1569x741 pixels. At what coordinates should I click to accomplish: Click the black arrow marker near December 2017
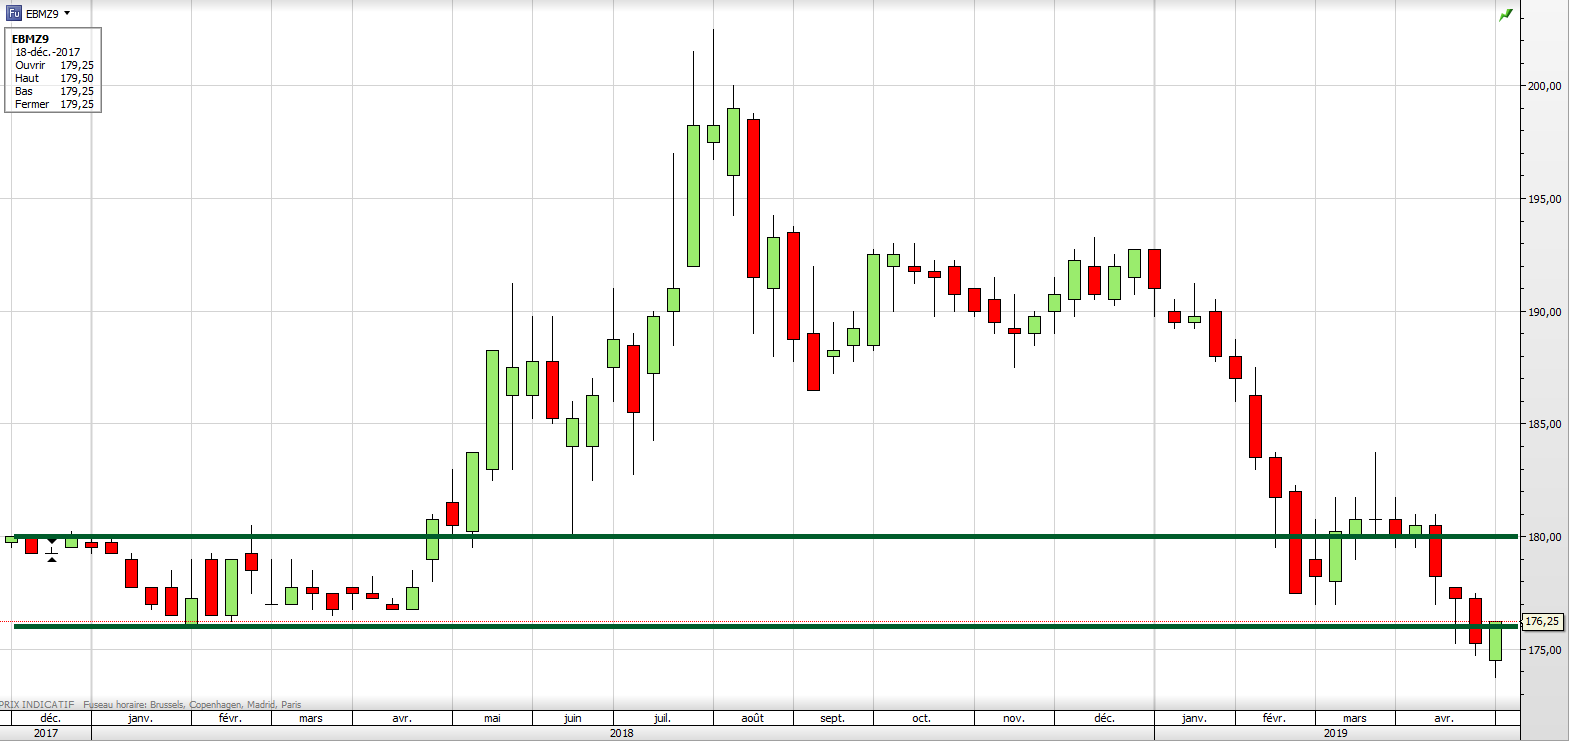(x=52, y=549)
